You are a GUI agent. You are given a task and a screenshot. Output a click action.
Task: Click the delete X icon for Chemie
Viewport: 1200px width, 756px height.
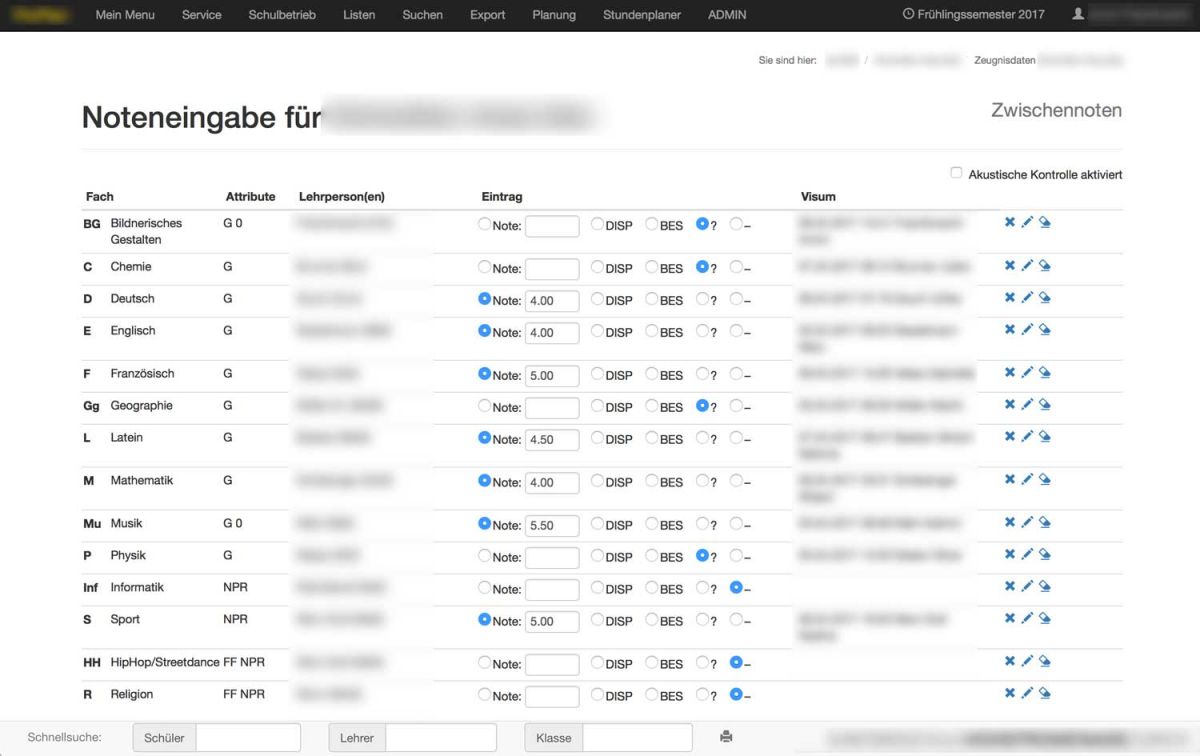point(1010,266)
